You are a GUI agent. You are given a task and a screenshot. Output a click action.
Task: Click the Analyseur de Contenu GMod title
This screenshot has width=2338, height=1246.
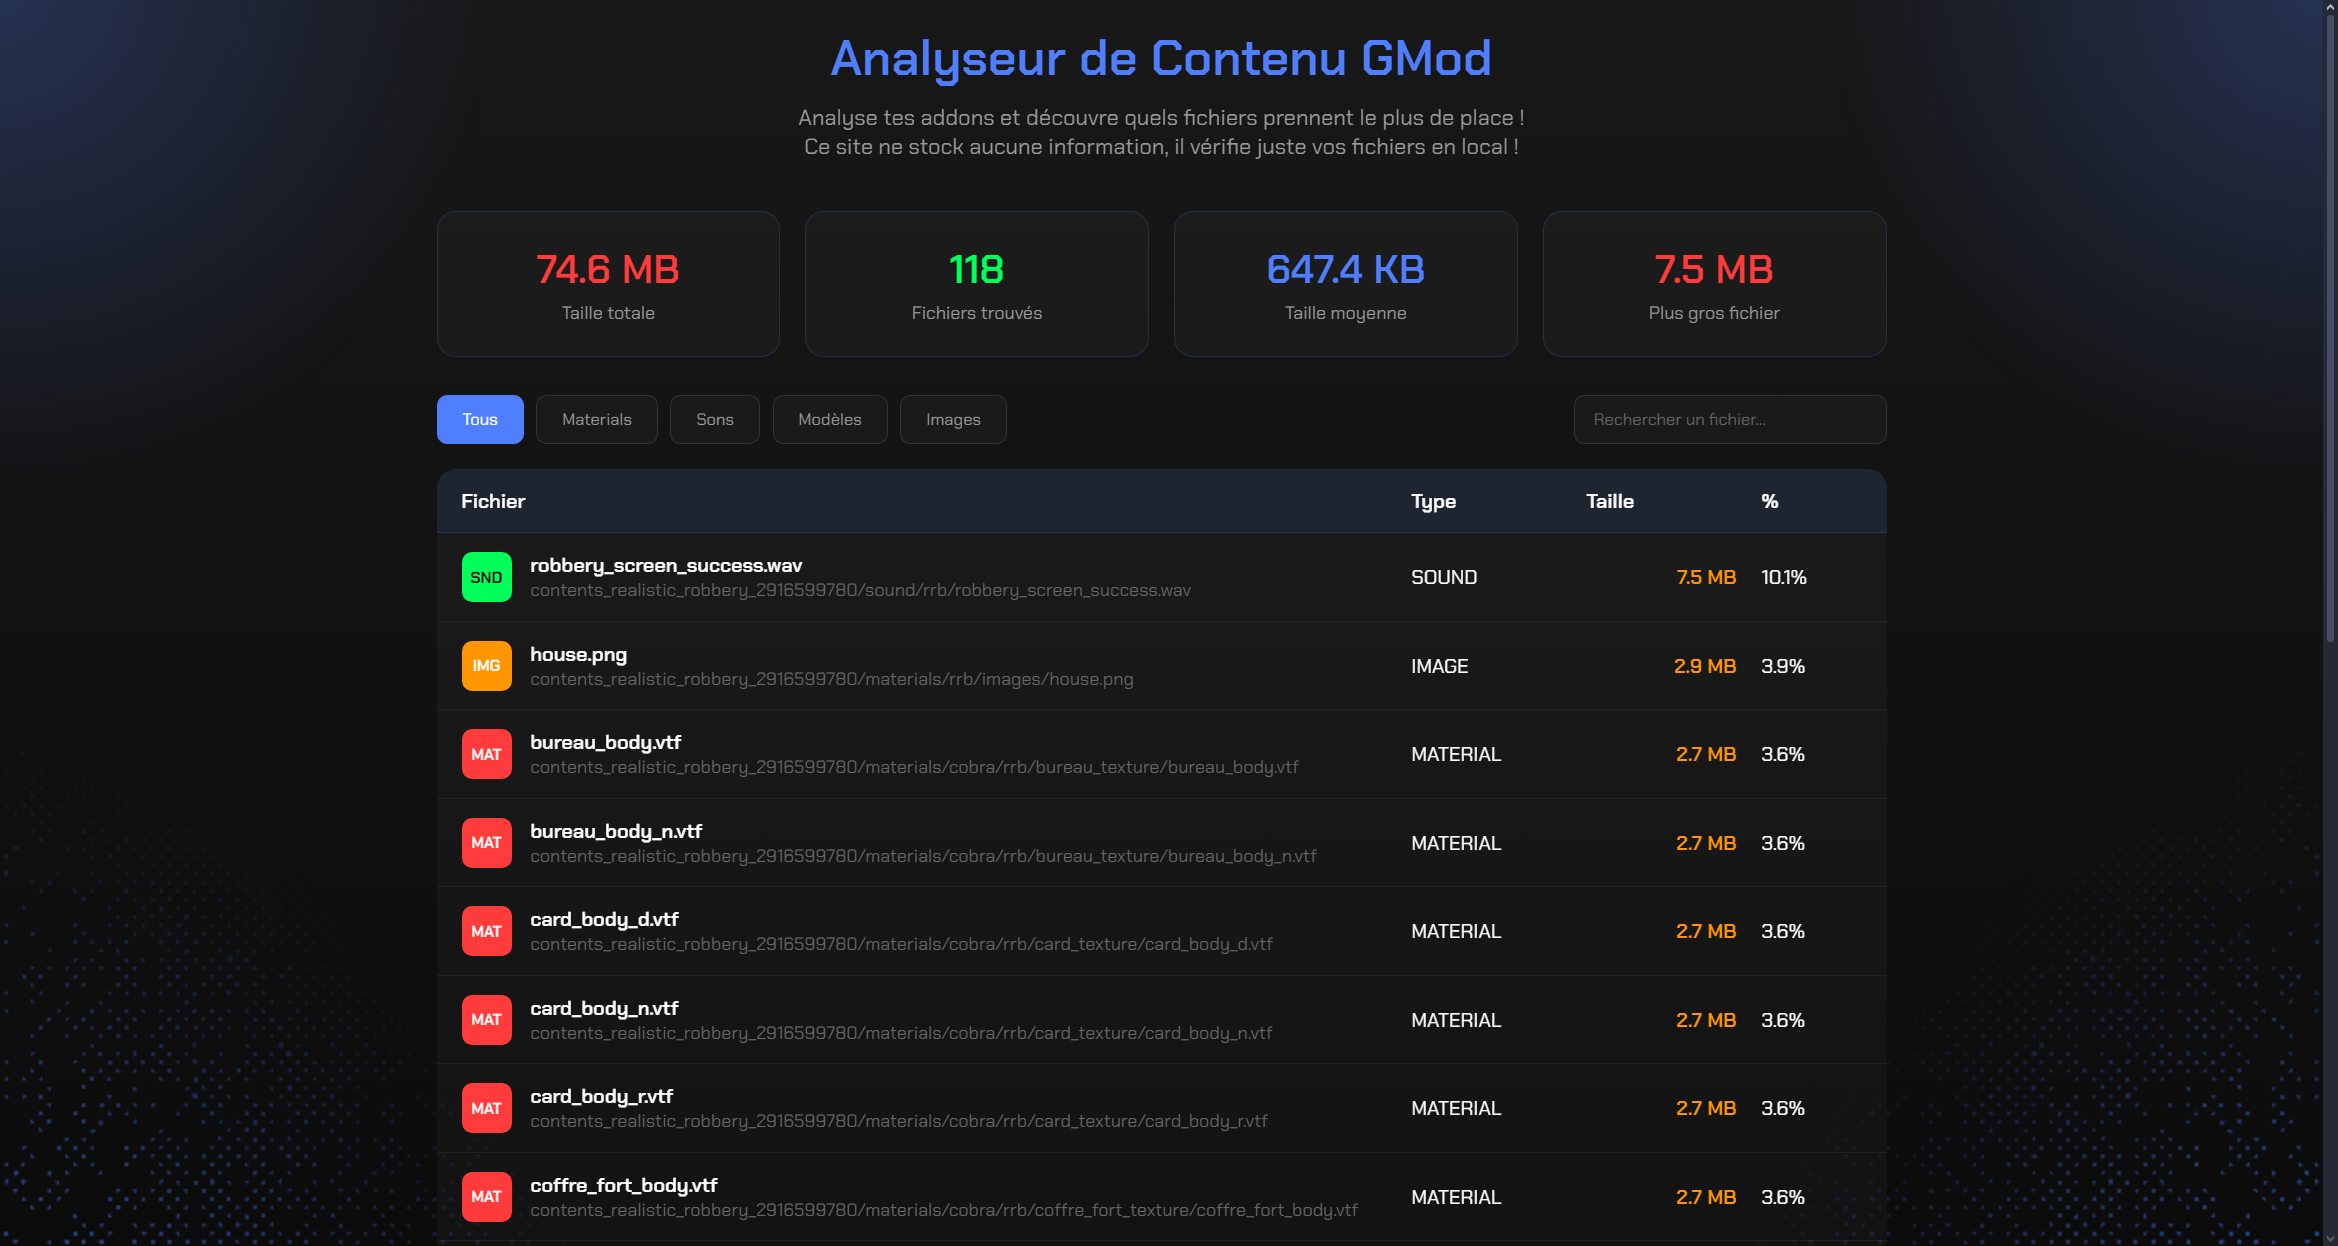(1161, 58)
